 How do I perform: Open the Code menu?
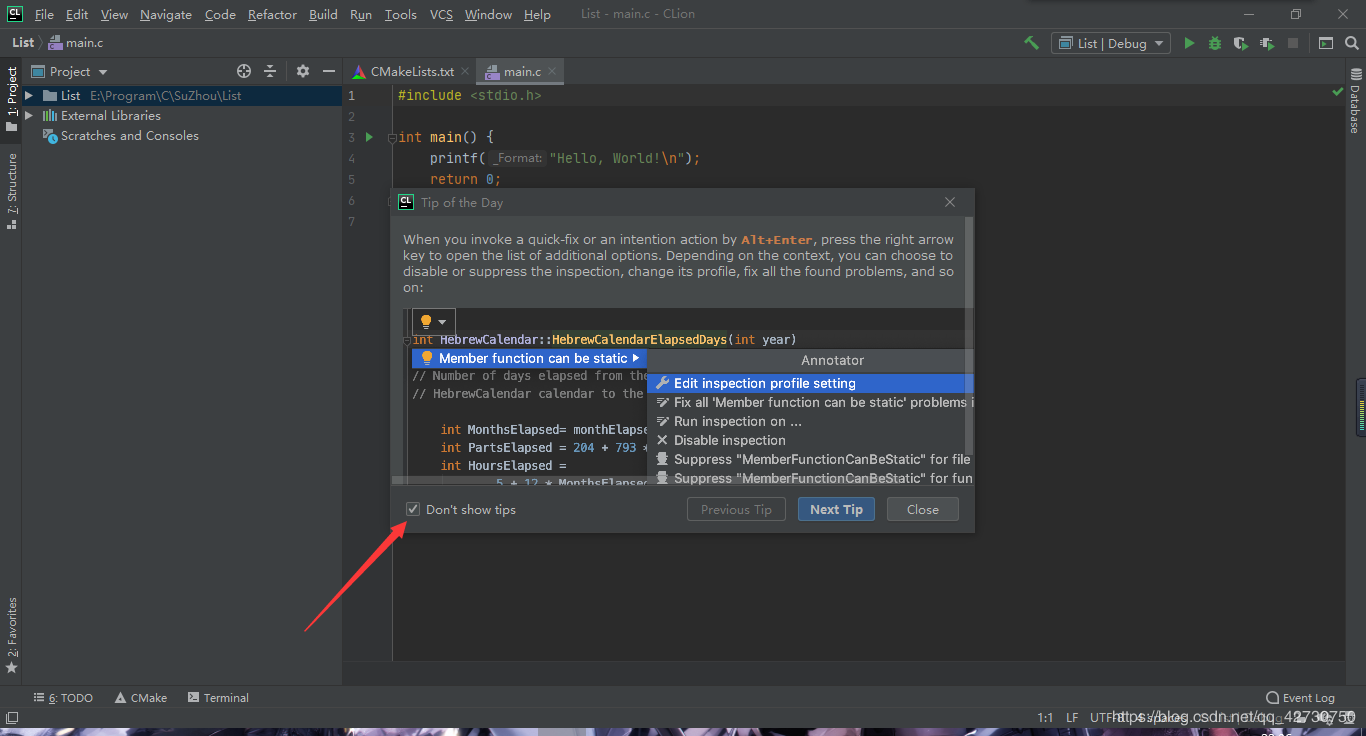(220, 15)
